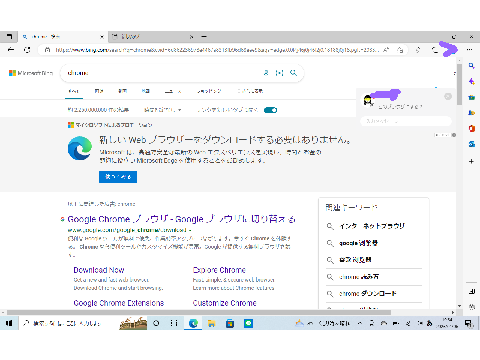Select the first (All) Bing results tab

coord(74,91)
